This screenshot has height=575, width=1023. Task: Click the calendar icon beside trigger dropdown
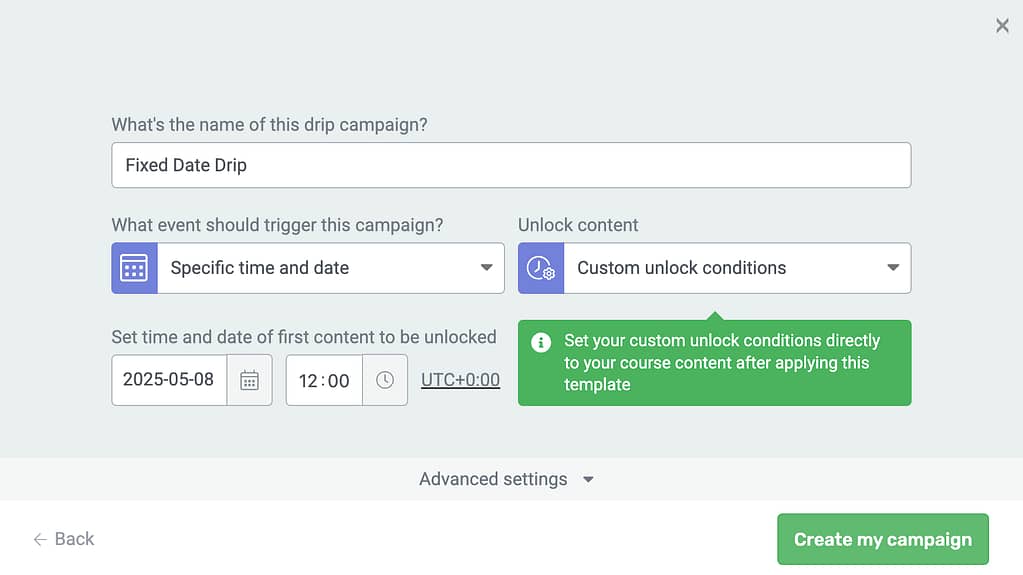[x=134, y=268]
